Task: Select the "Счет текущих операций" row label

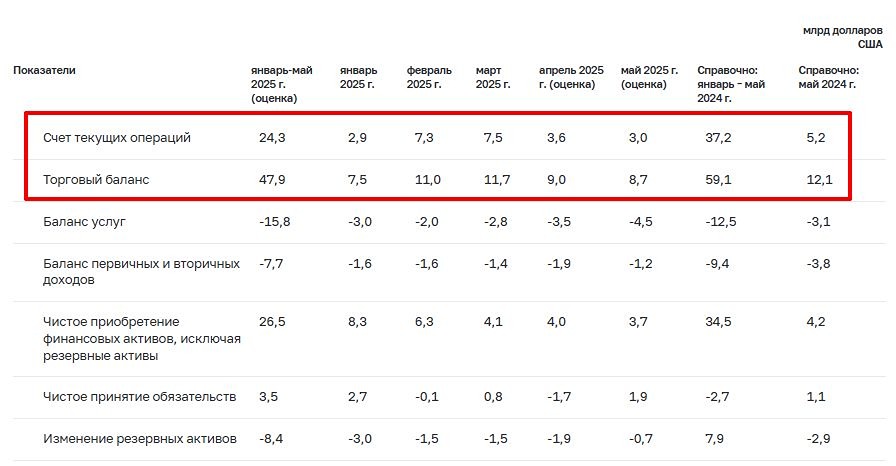Action: 117,137
